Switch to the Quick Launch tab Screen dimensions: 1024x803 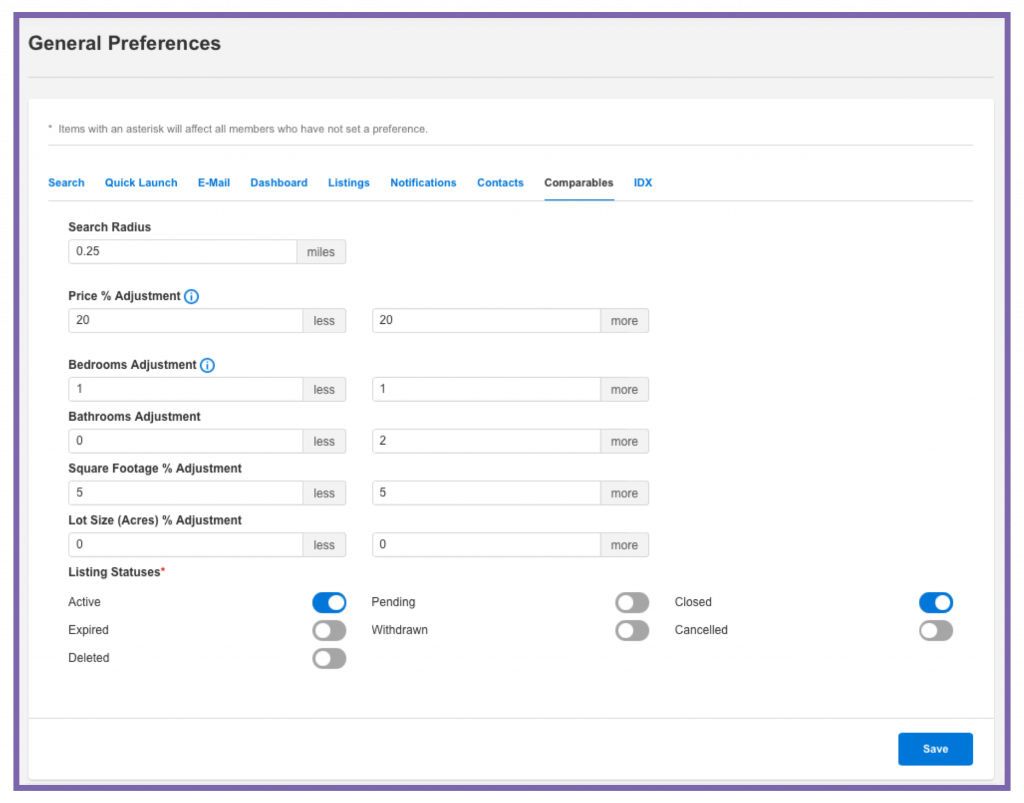click(x=141, y=183)
